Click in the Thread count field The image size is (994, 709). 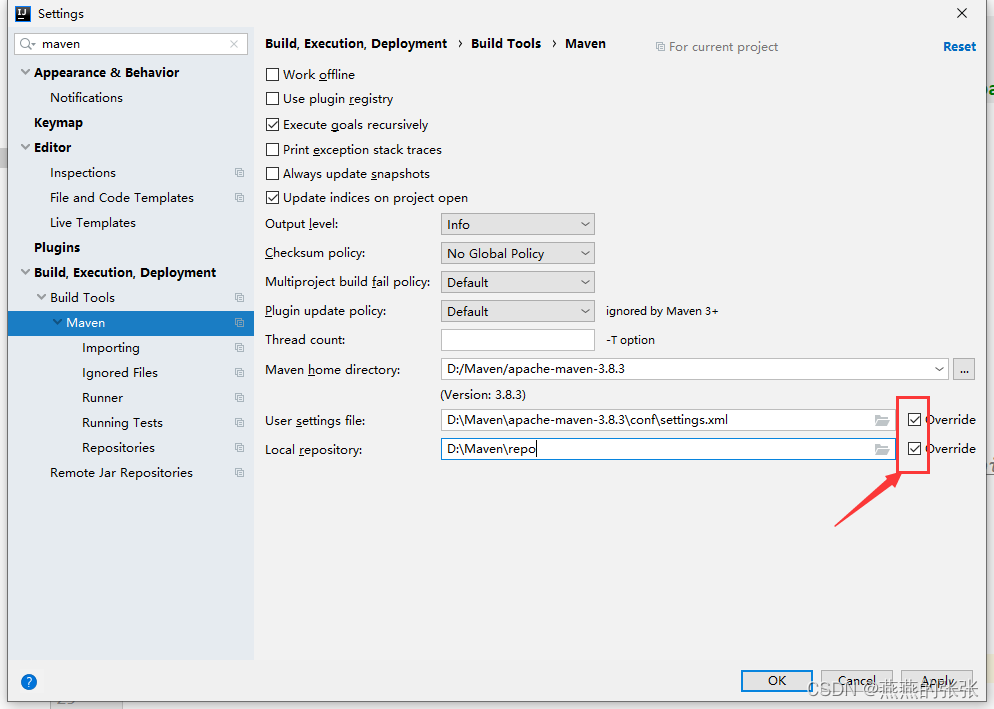coord(517,340)
